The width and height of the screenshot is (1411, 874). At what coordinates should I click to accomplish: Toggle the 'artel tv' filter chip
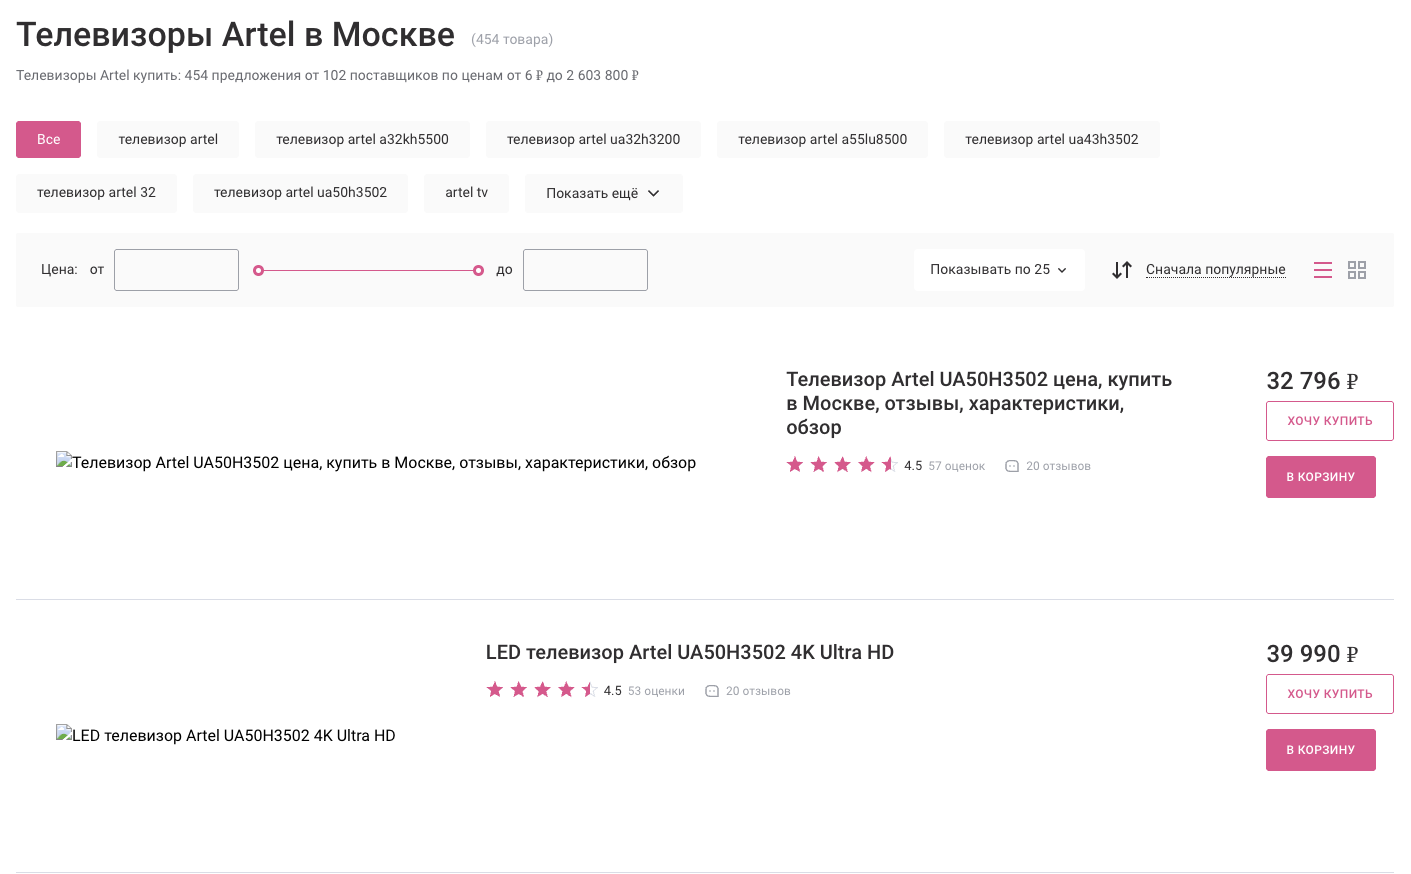pos(466,193)
